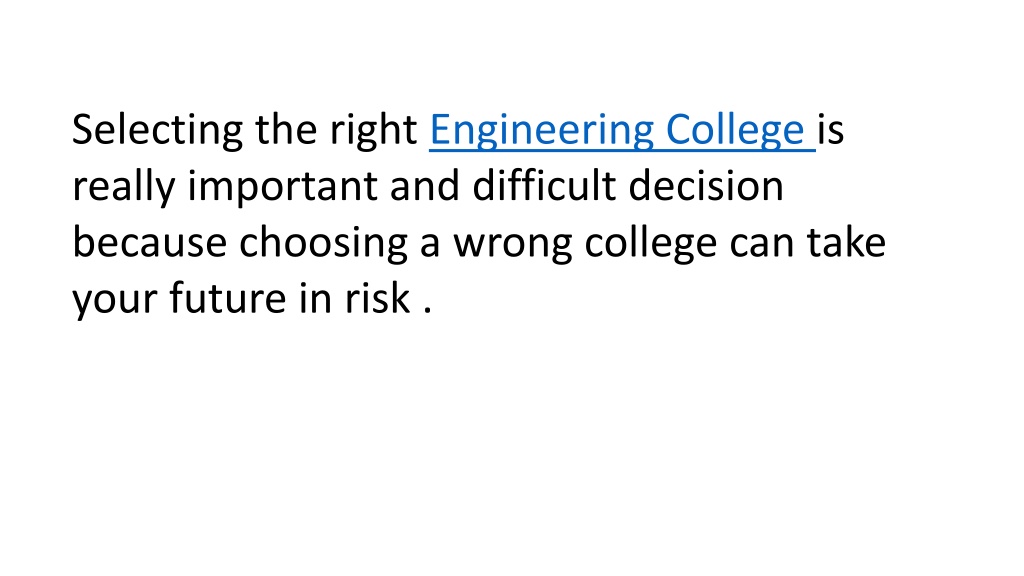Click the word "decision" at the line end
This screenshot has height=576, width=1024.
pyautogui.click(x=706, y=185)
